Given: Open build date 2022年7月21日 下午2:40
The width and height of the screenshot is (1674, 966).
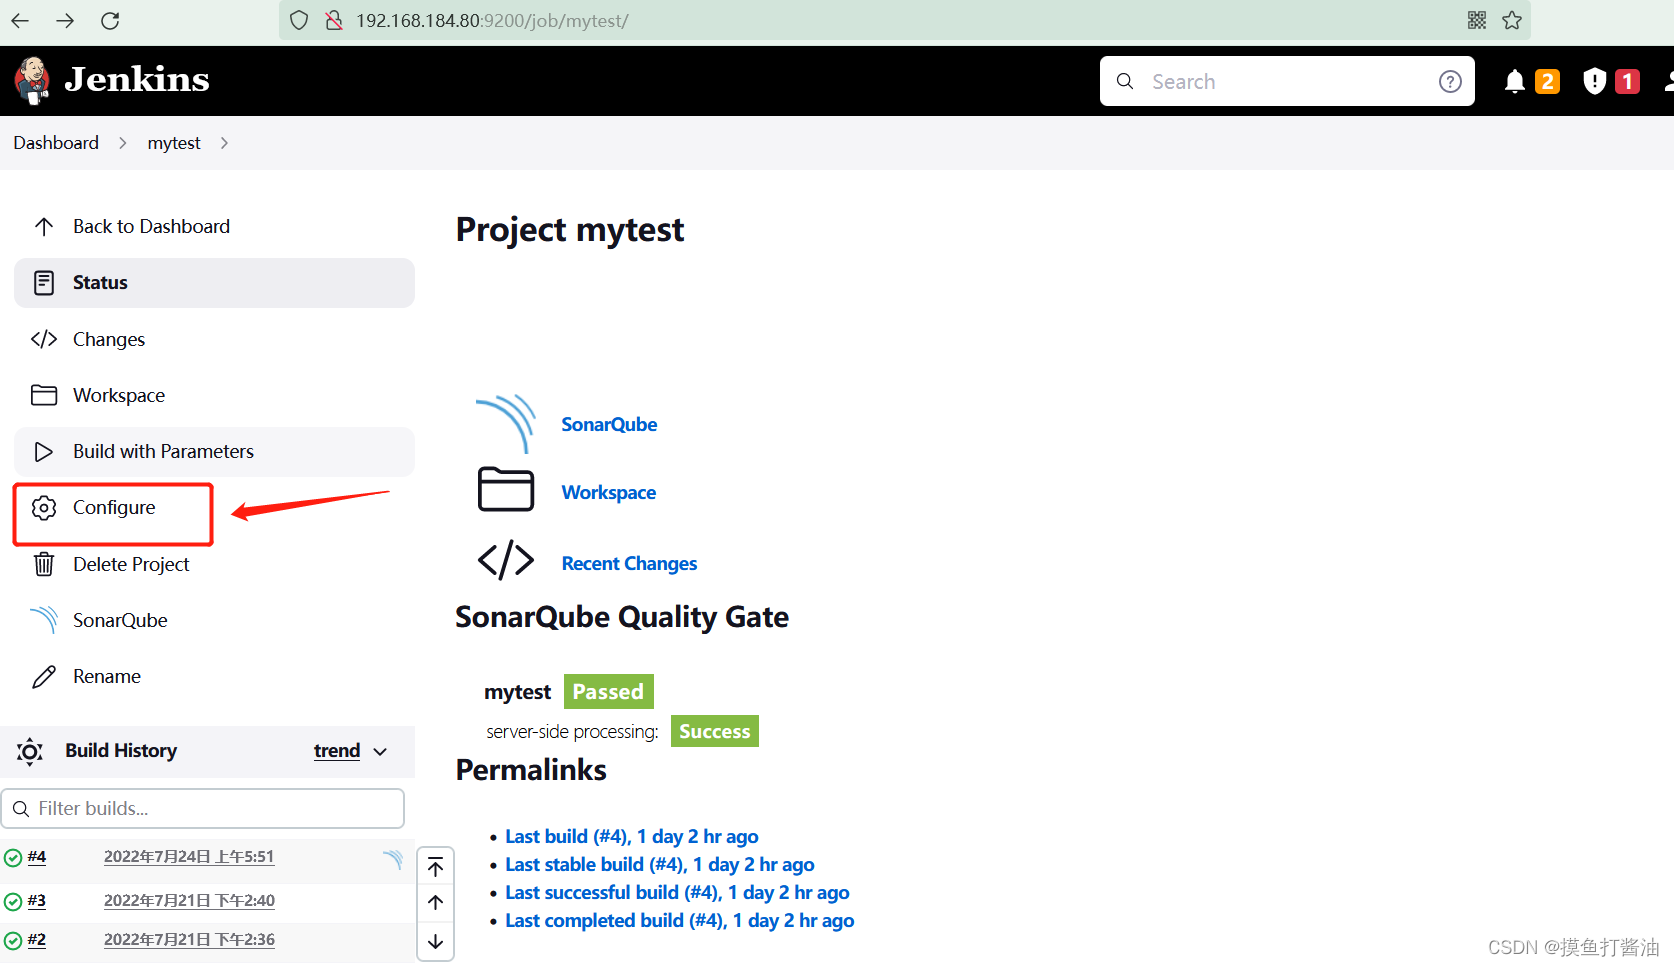Looking at the screenshot, I should [189, 901].
